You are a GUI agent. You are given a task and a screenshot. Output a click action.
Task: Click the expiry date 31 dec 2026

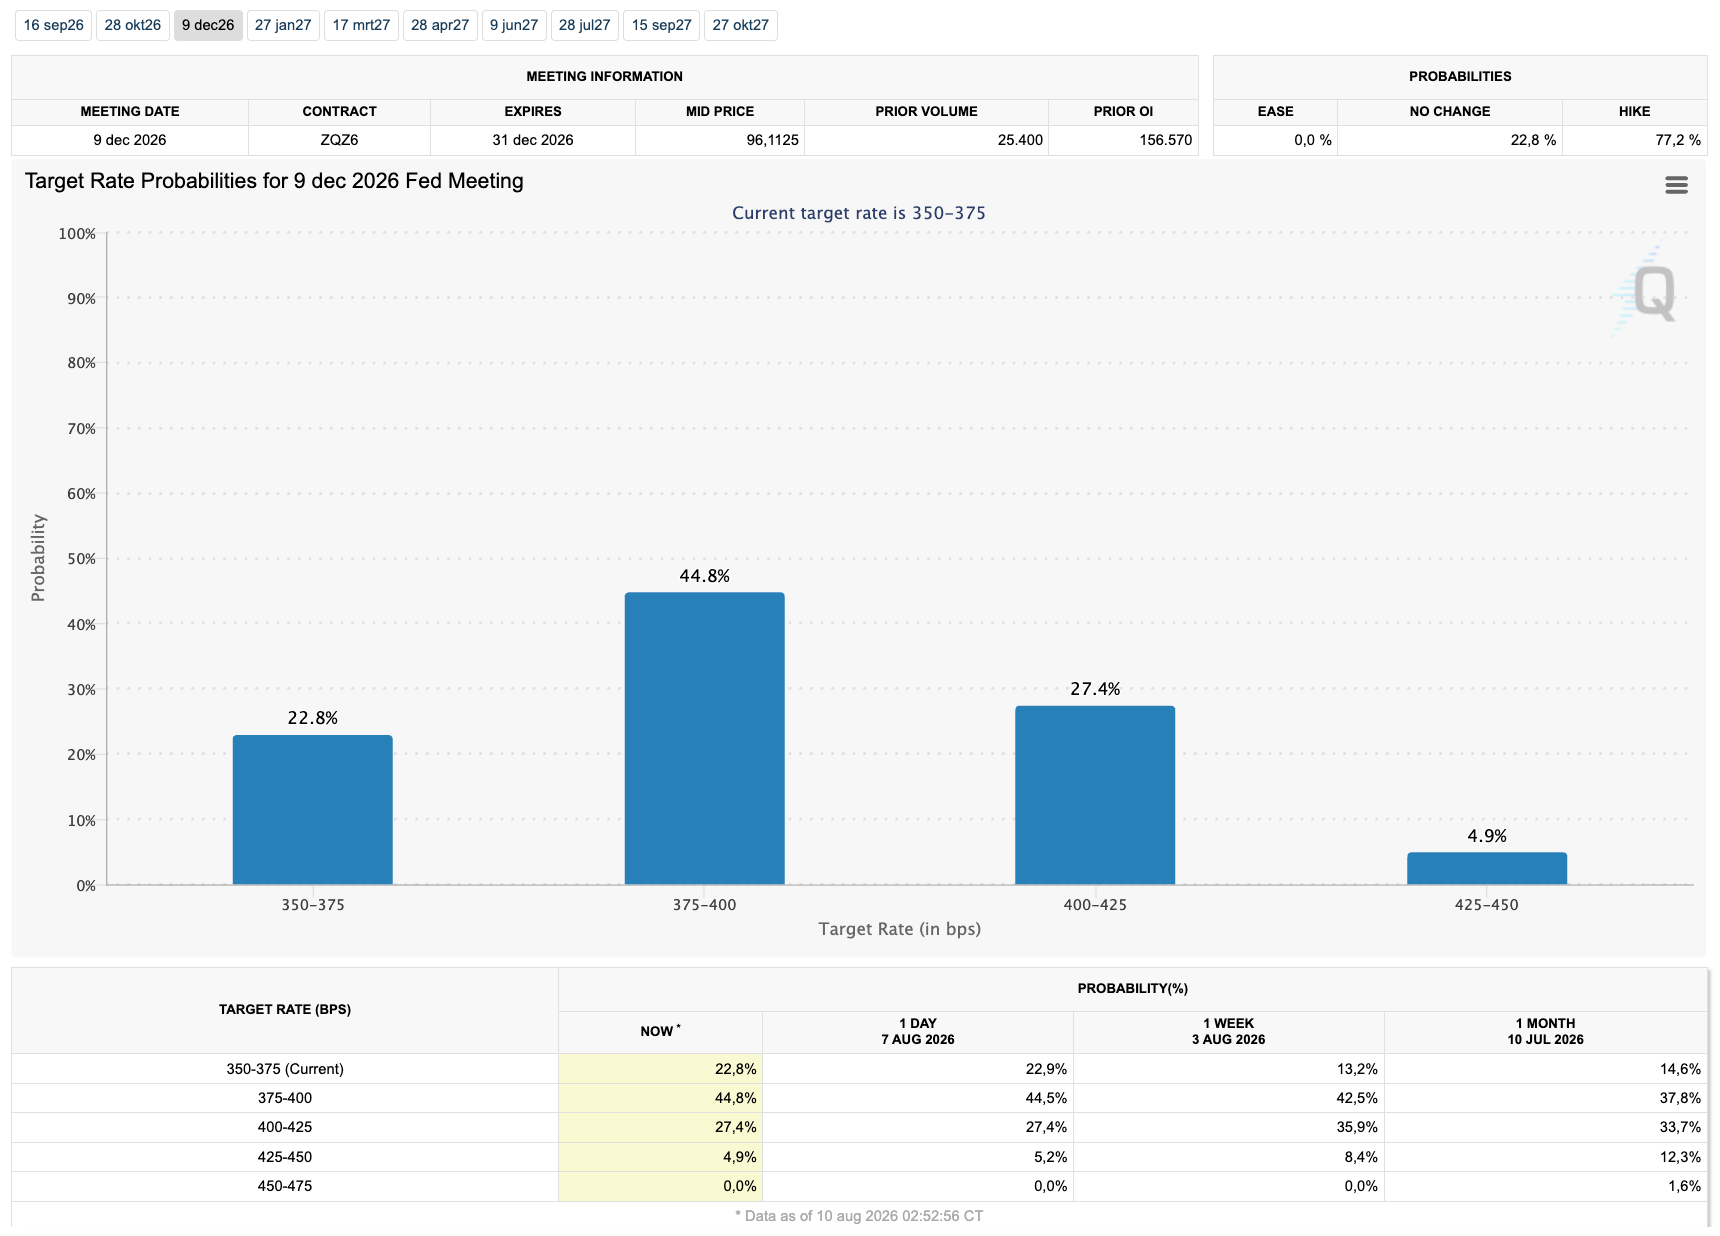click(533, 140)
